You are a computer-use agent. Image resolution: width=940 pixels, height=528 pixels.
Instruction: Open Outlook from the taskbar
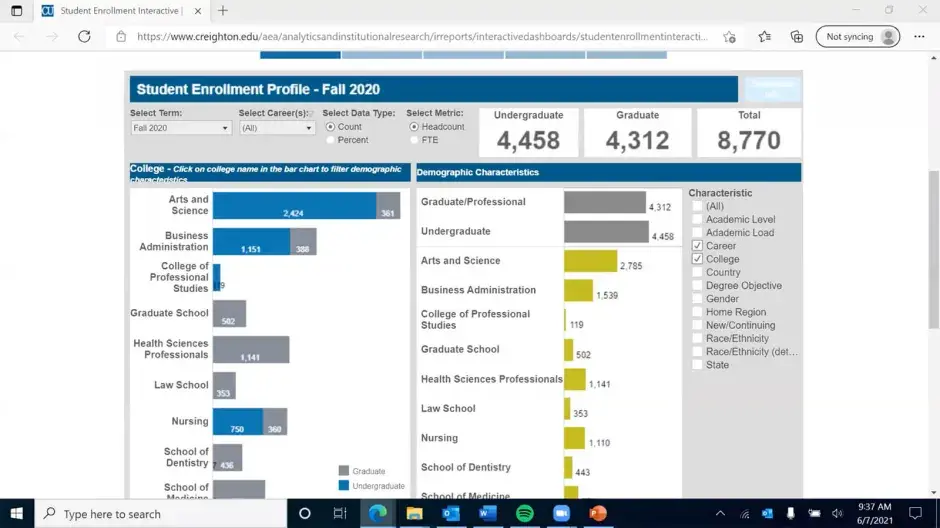pyautogui.click(x=450, y=513)
